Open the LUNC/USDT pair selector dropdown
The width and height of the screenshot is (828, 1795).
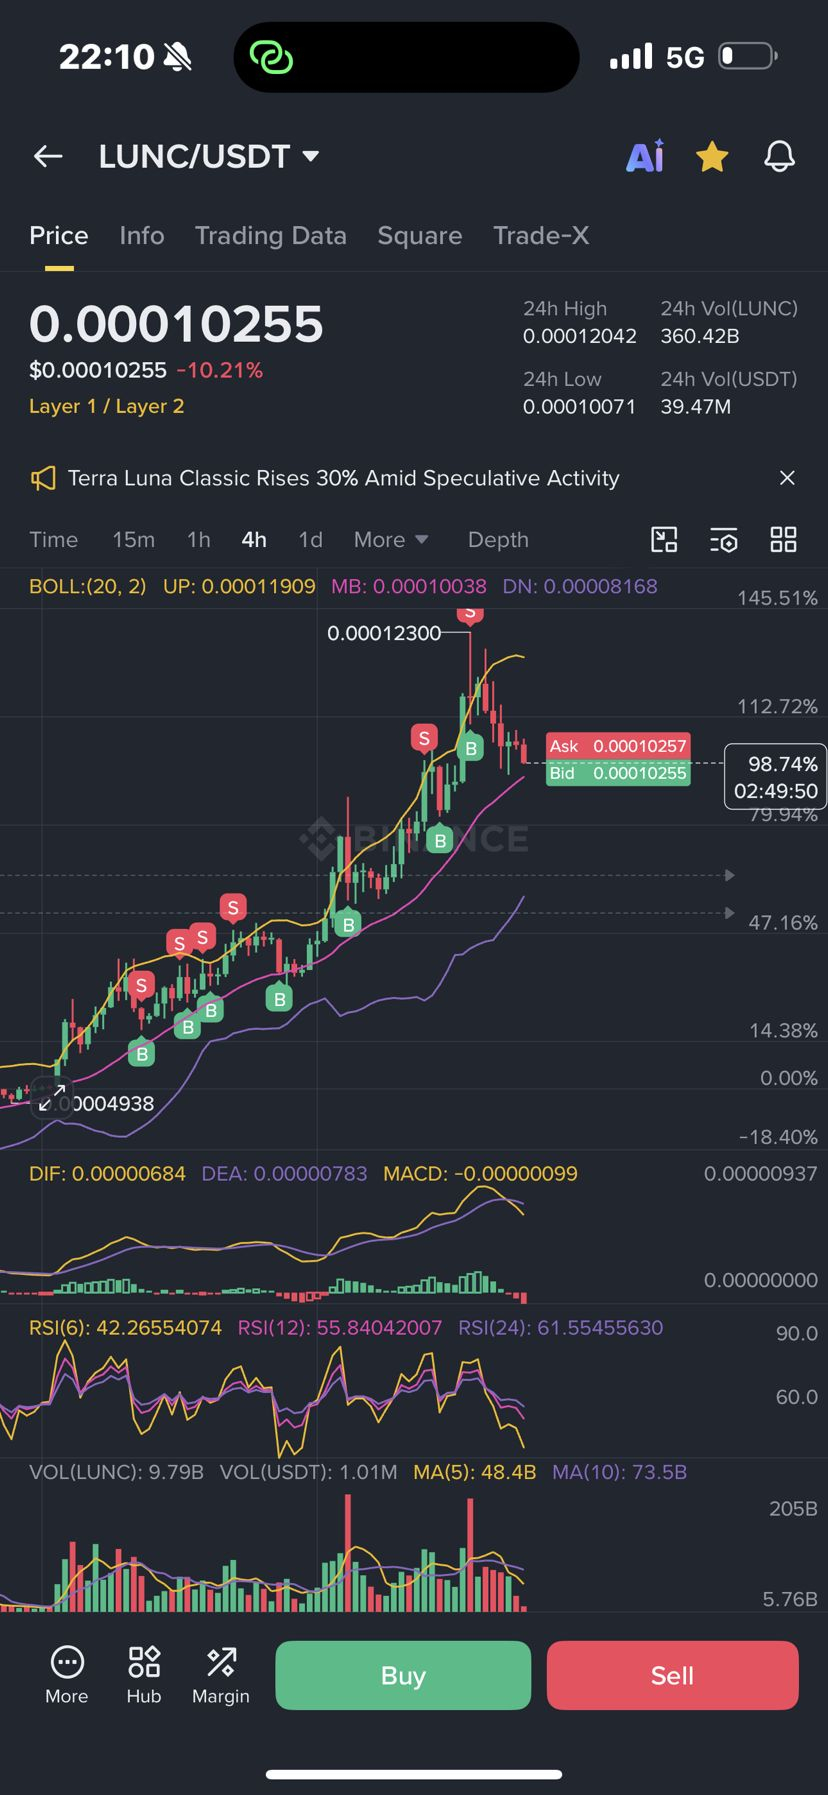click(209, 156)
